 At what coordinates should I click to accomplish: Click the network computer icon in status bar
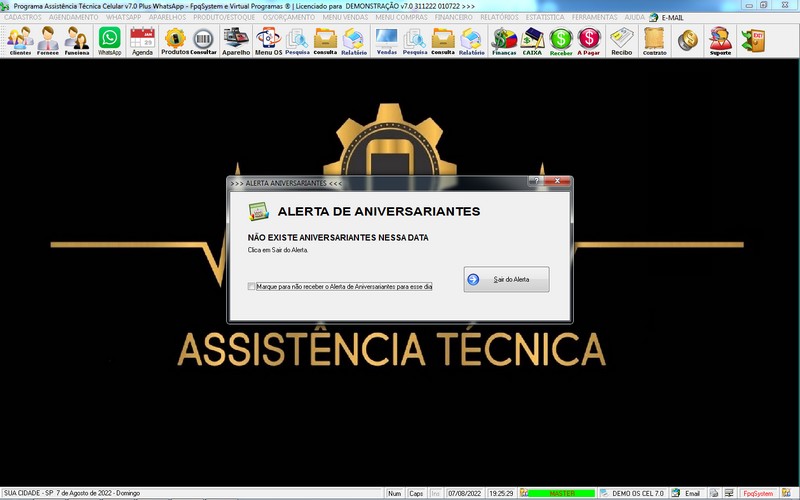[x=729, y=493]
